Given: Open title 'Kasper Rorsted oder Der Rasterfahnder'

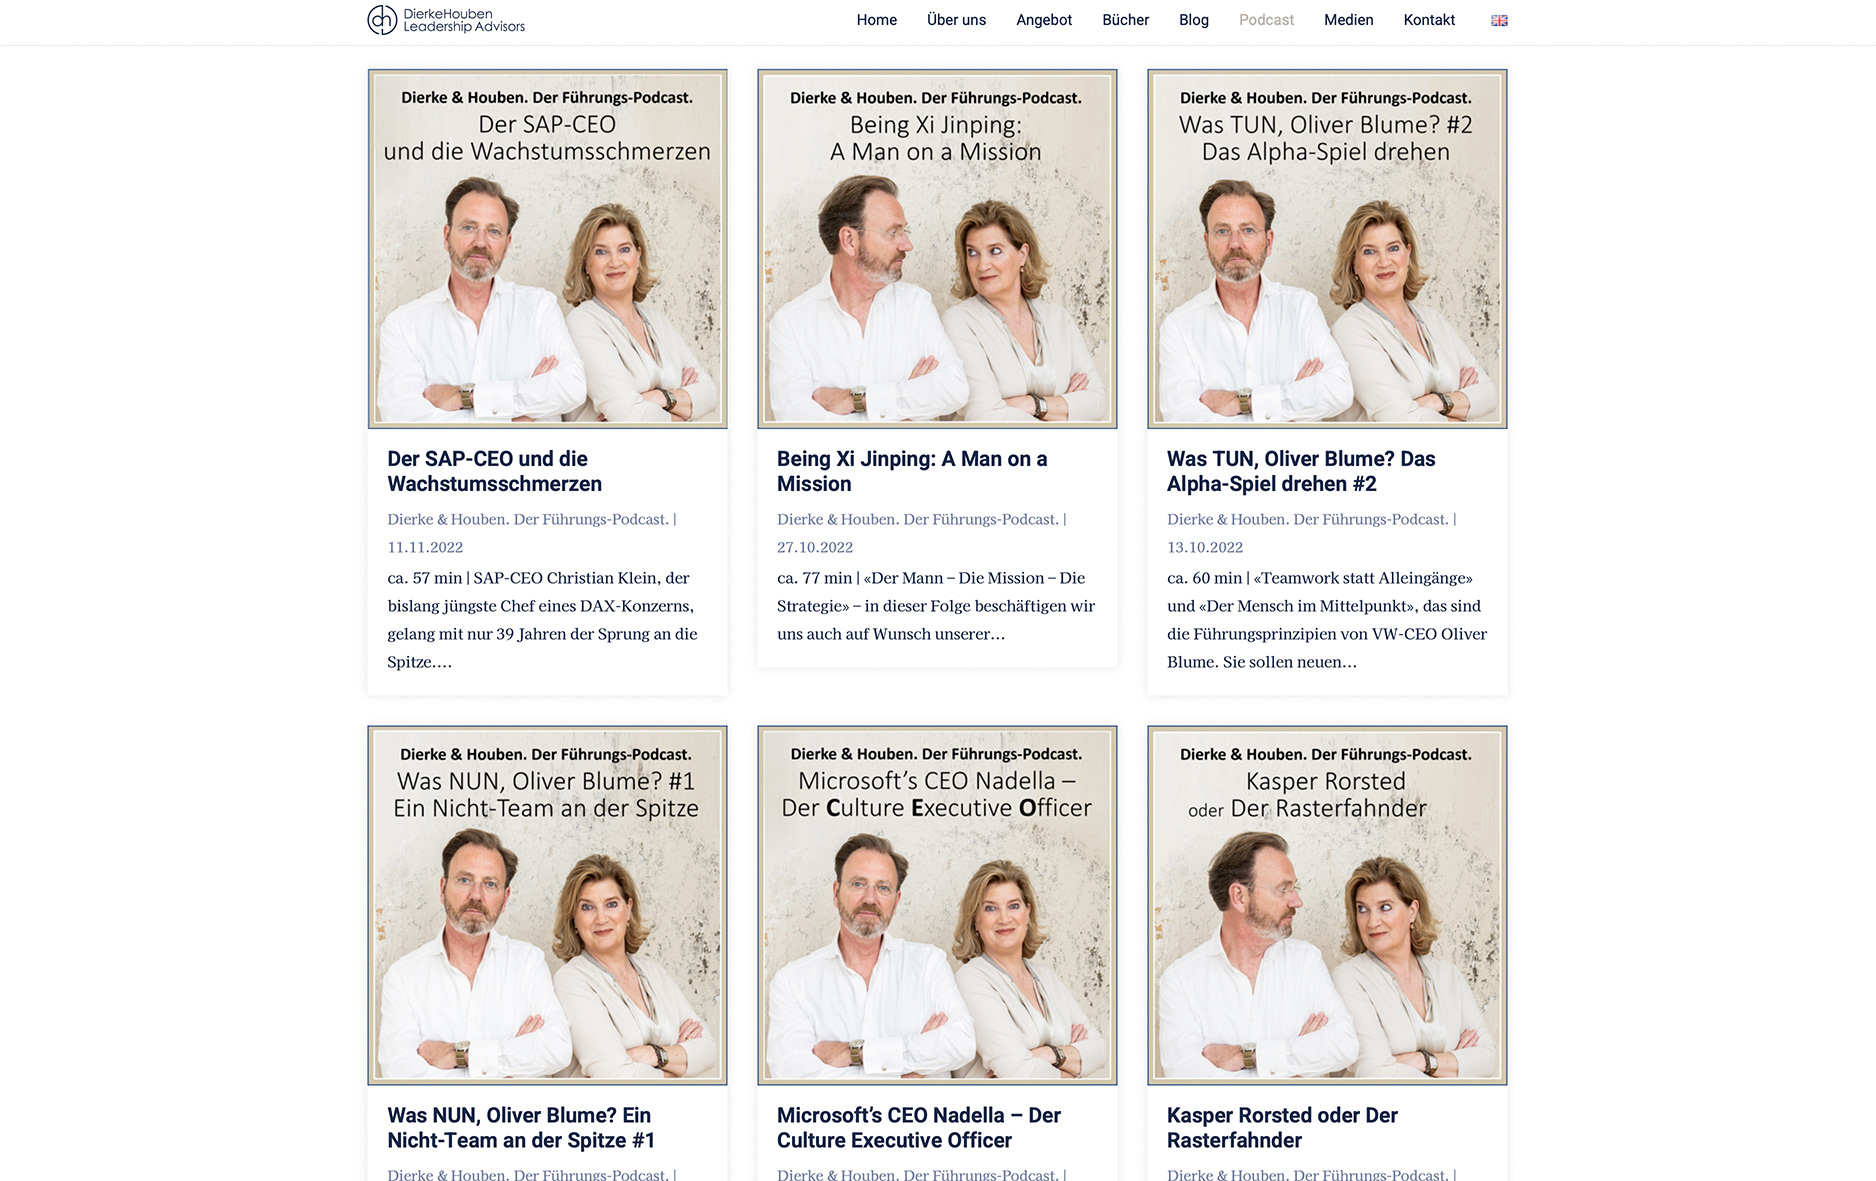Looking at the screenshot, I should coord(1282,1127).
